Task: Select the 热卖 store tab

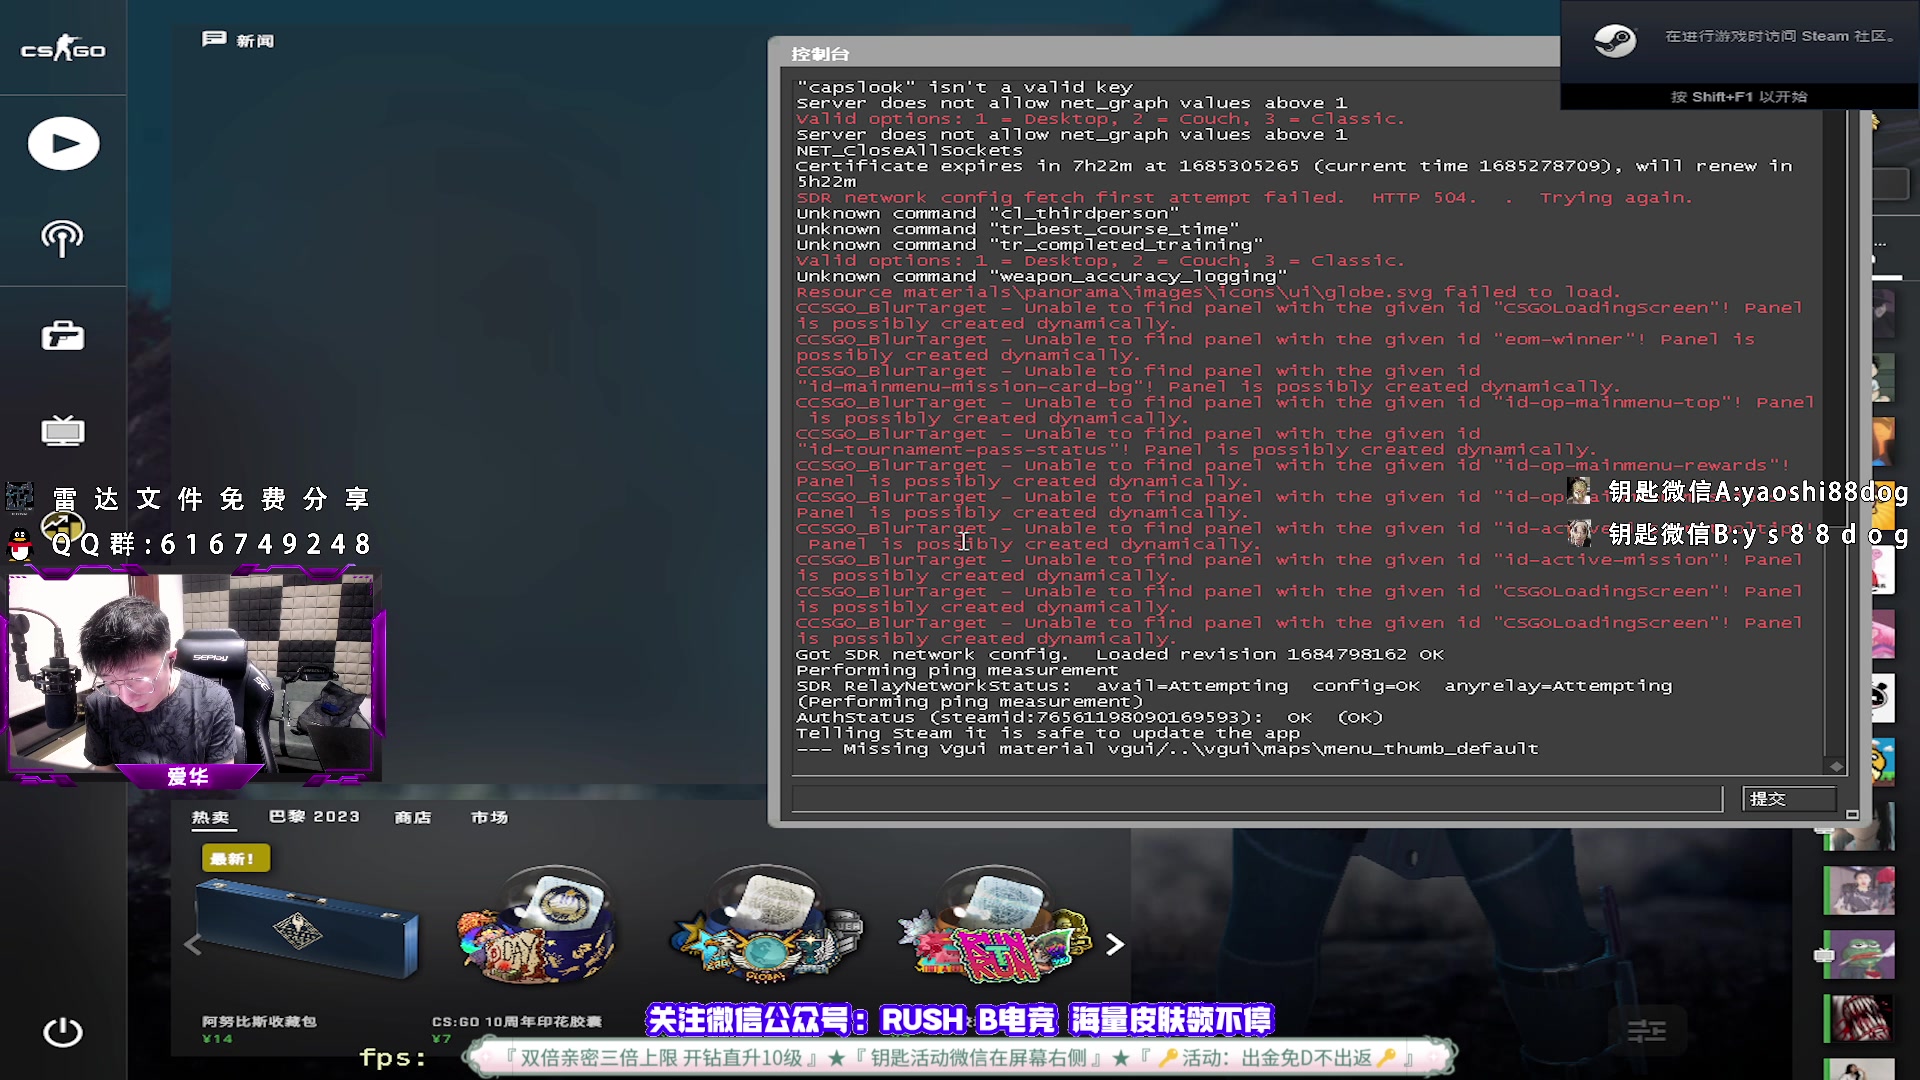Action: click(x=210, y=817)
